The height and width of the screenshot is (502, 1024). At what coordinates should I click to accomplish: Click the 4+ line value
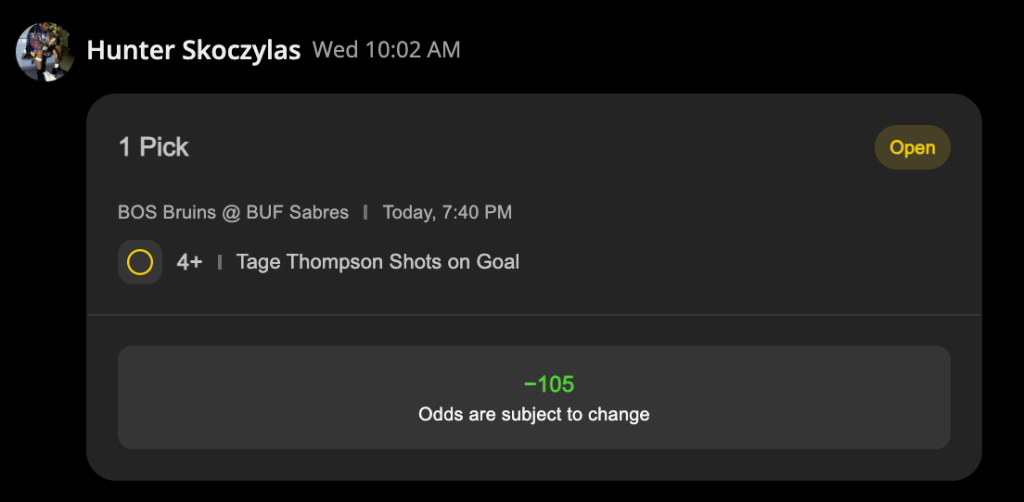(189, 262)
